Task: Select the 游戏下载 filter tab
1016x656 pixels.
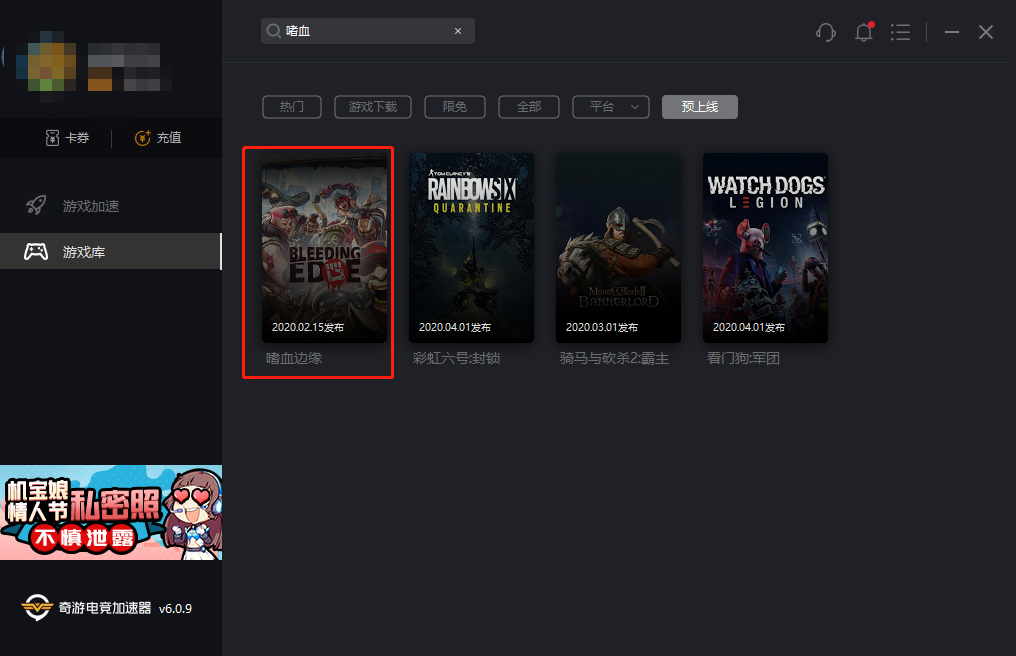Action: [373, 107]
